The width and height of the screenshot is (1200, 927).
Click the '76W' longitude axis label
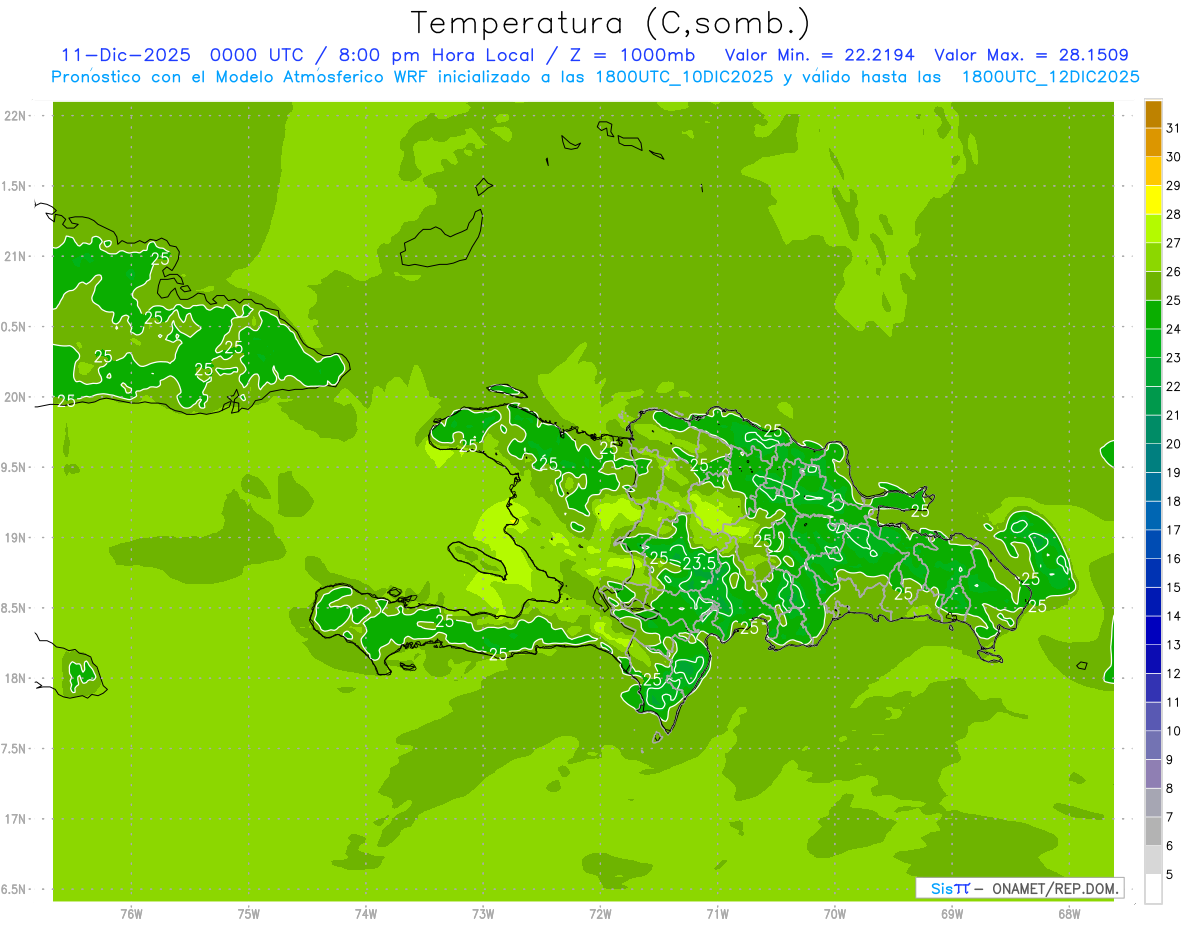(131, 914)
